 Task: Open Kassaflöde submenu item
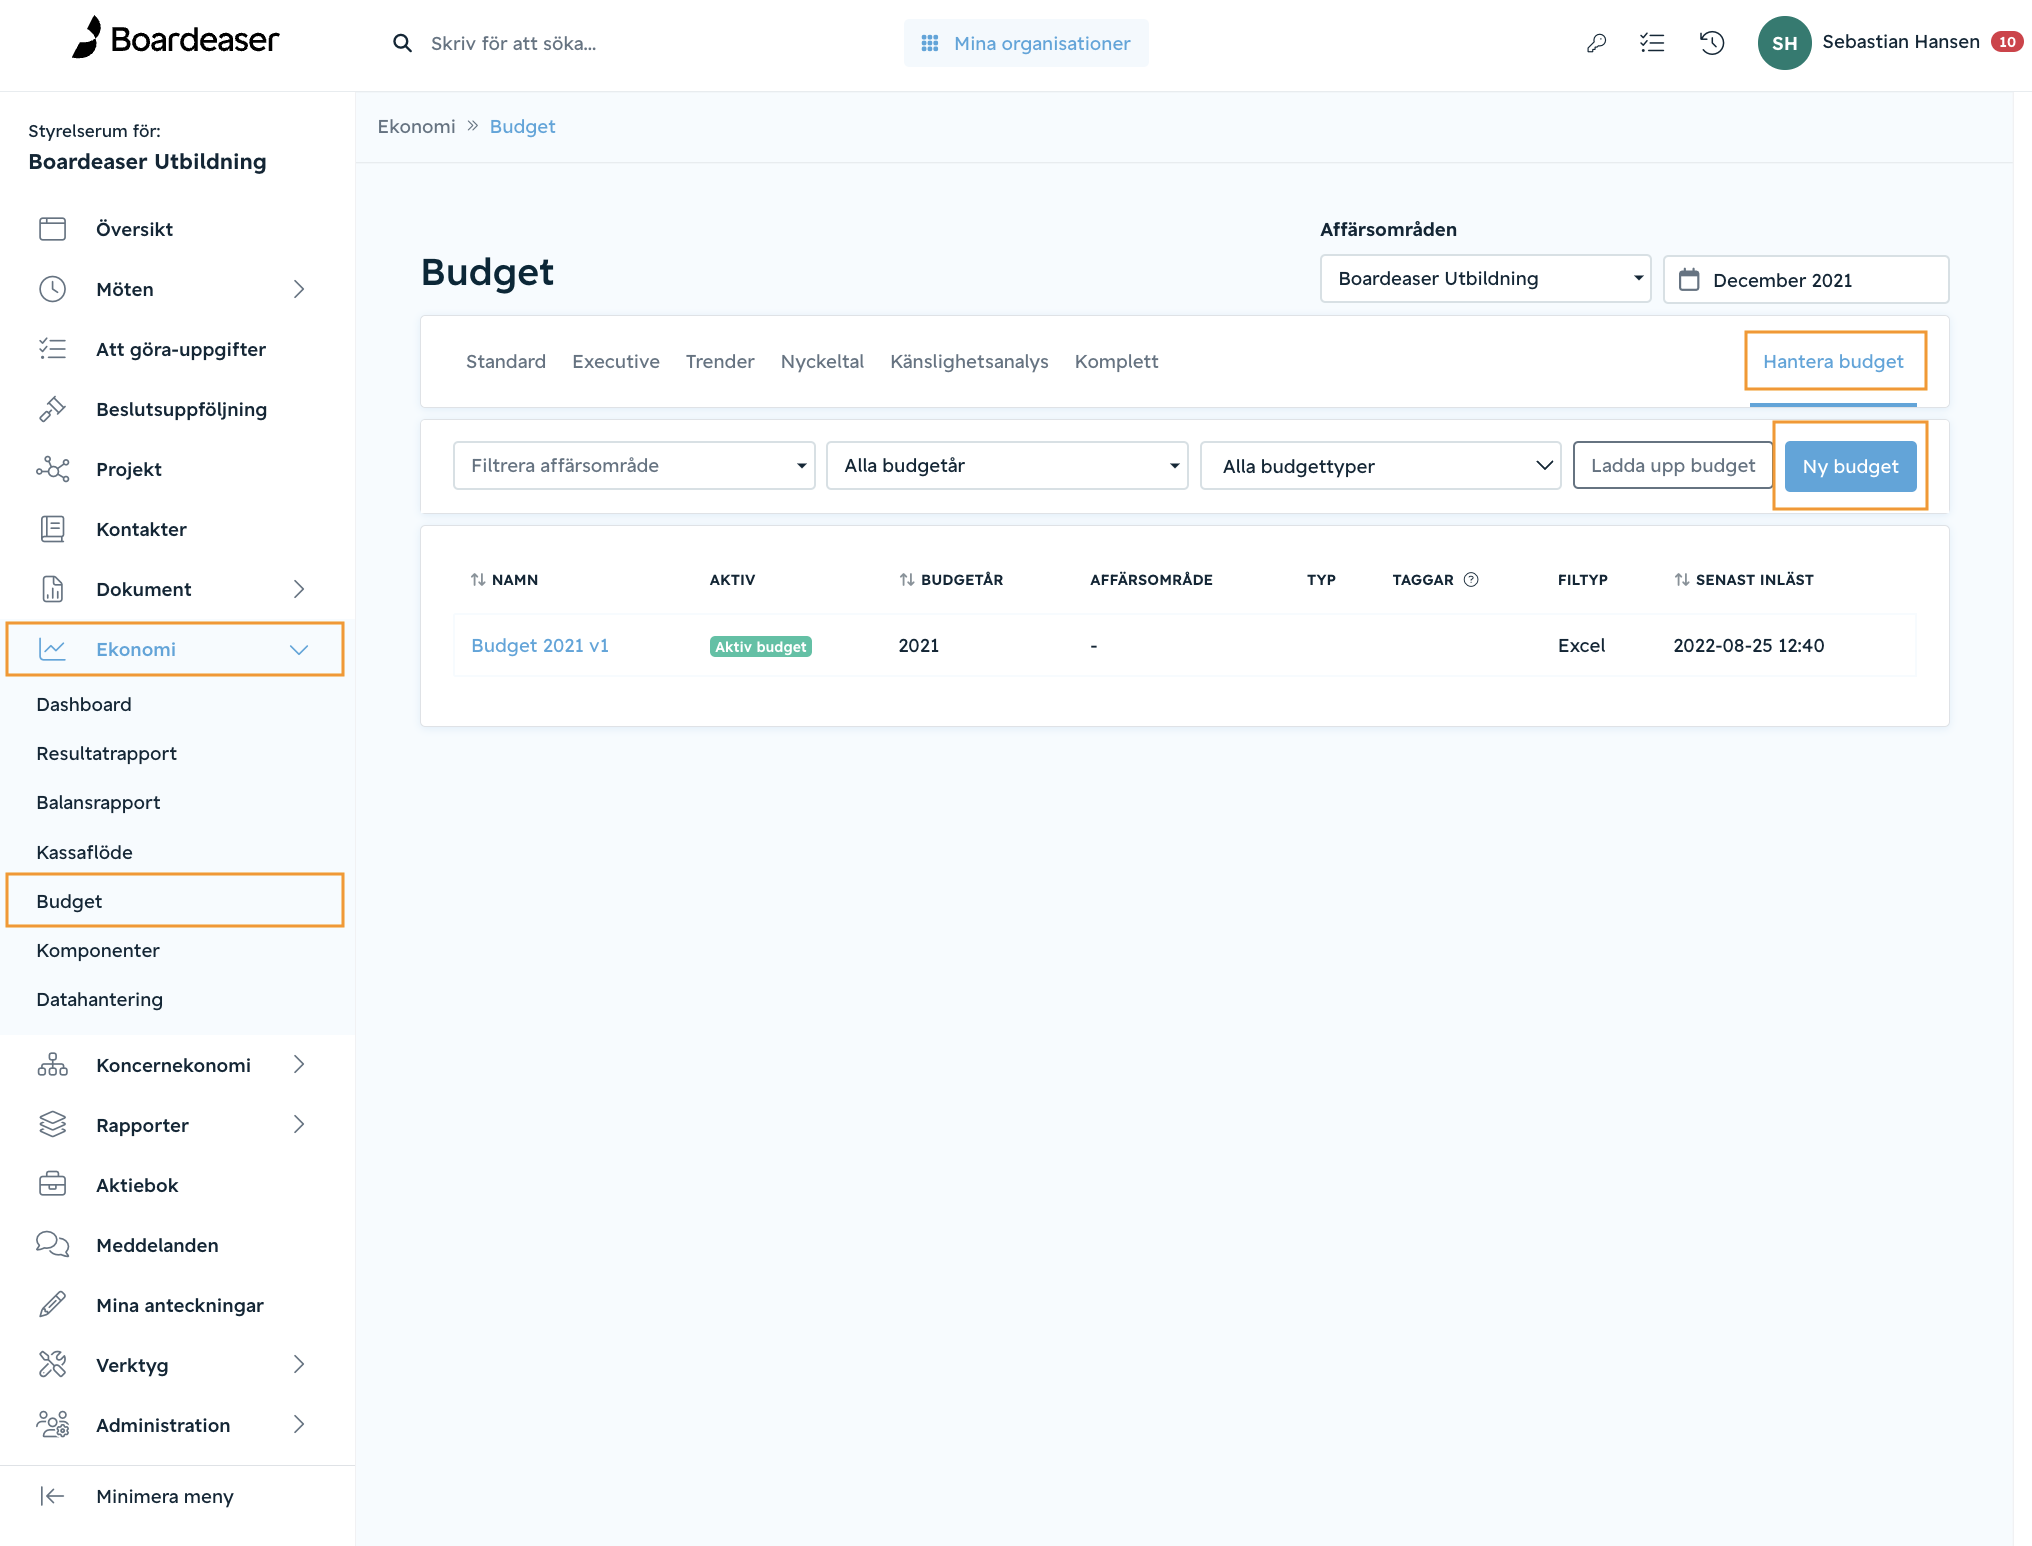tap(84, 853)
